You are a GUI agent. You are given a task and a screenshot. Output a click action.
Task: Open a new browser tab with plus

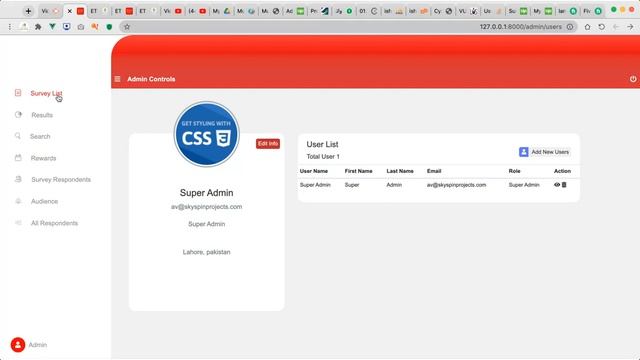click(x=28, y=11)
